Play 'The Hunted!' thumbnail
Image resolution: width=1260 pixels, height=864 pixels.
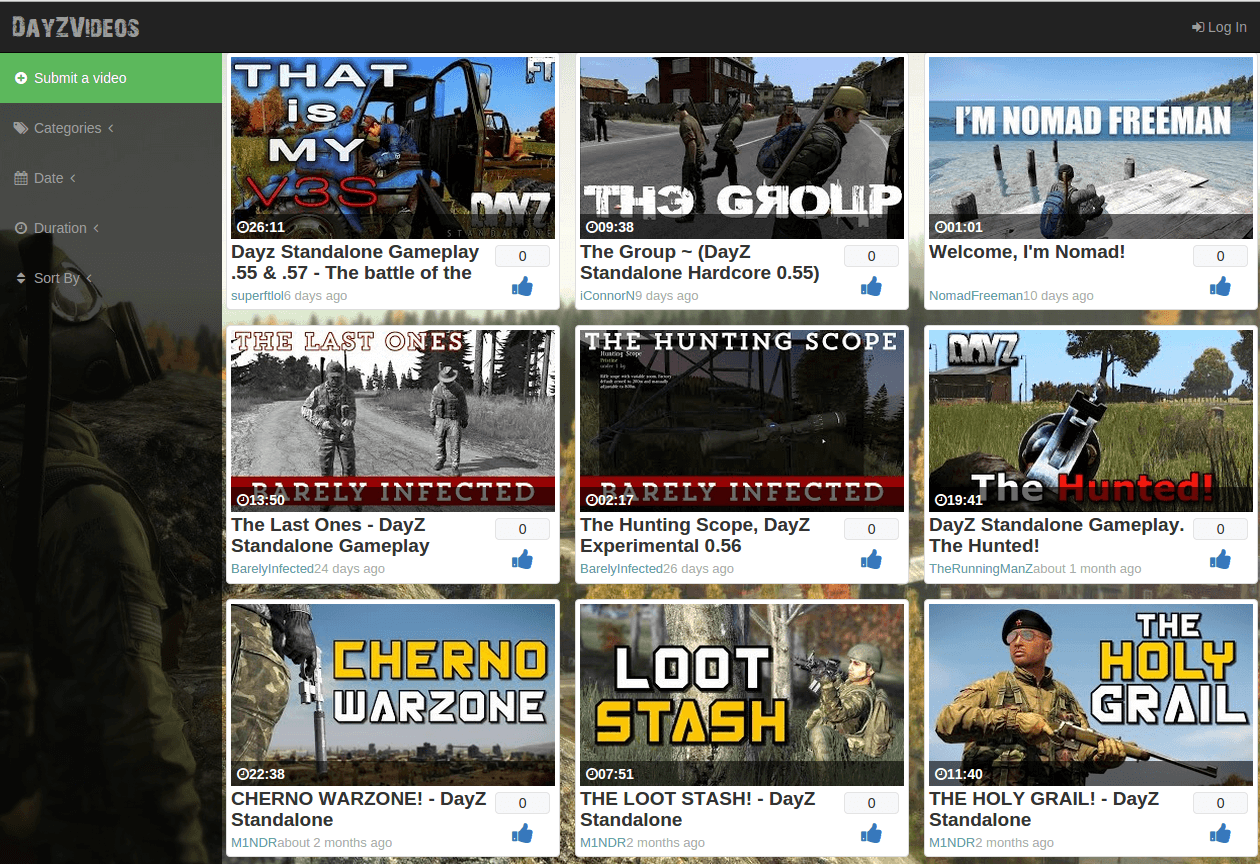click(1091, 421)
